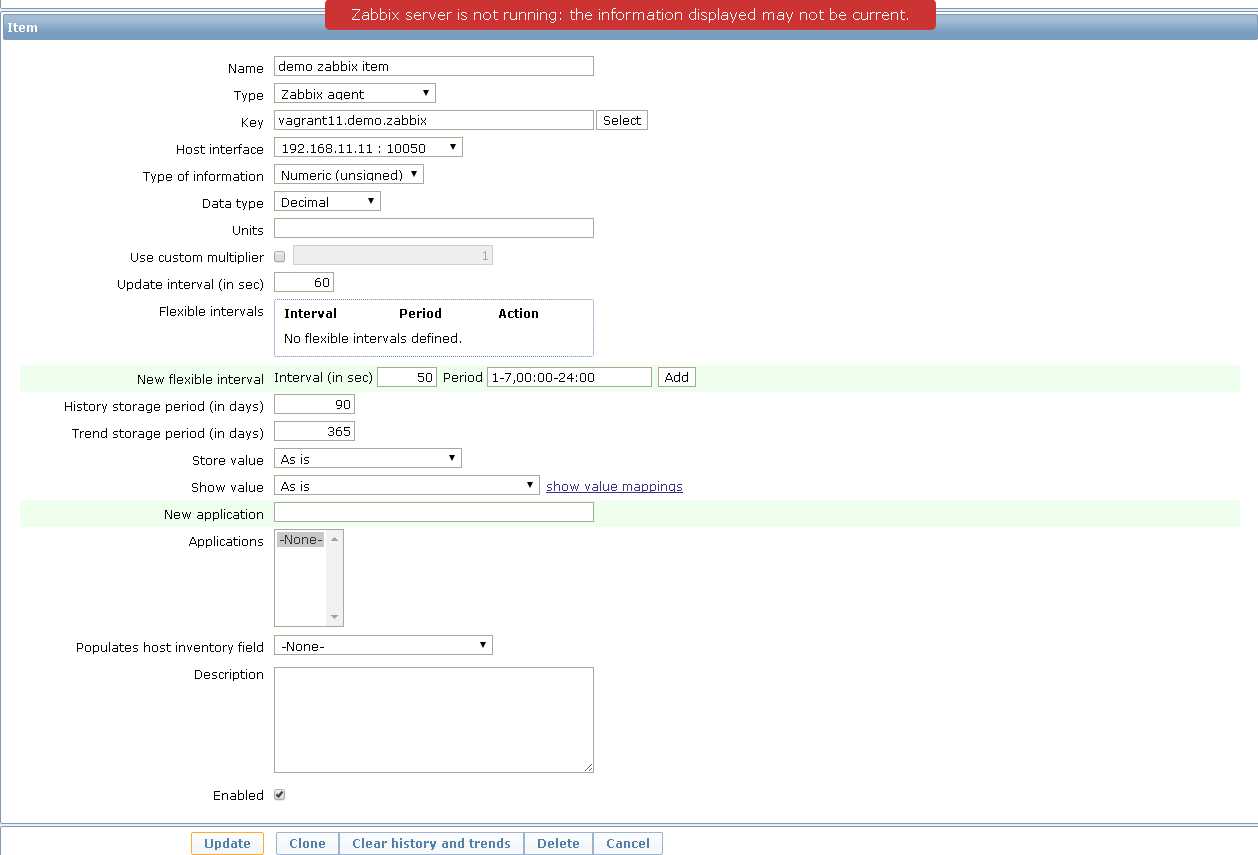Click the History storage period field
The width and height of the screenshot is (1258, 855).
click(314, 405)
